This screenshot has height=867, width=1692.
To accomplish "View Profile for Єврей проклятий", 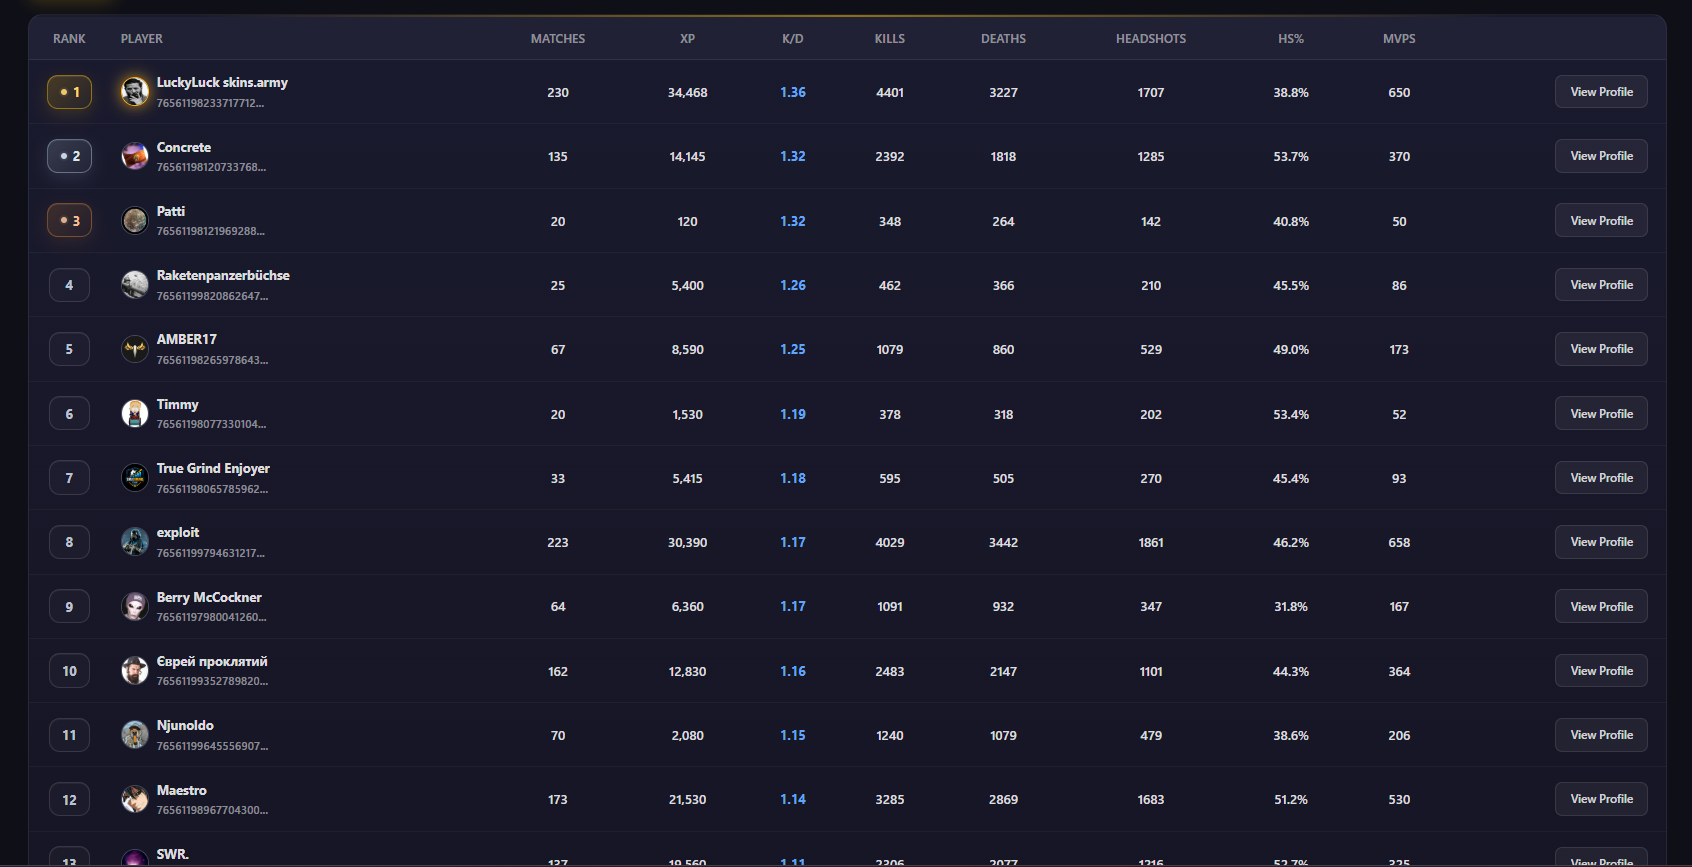I will click(1601, 671).
